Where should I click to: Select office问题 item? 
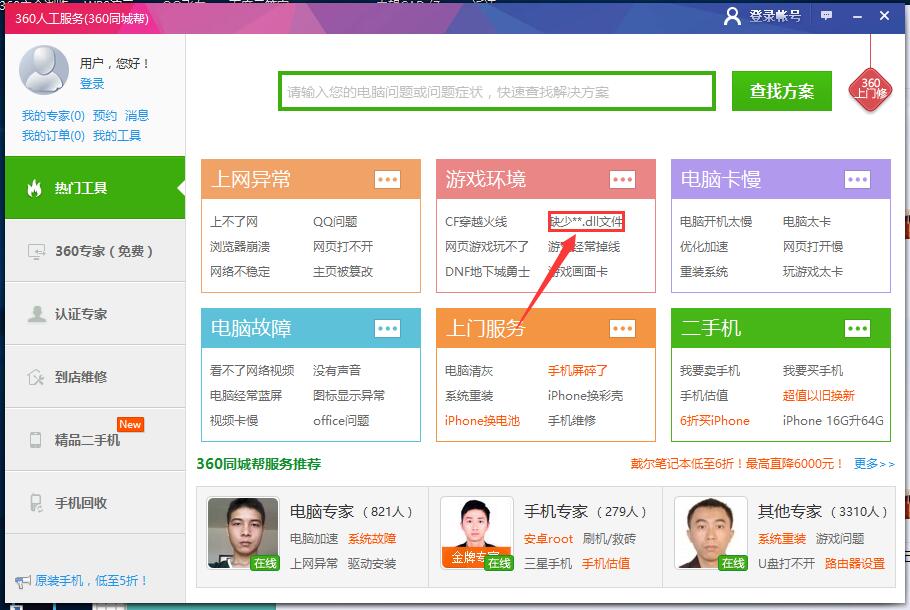click(341, 420)
